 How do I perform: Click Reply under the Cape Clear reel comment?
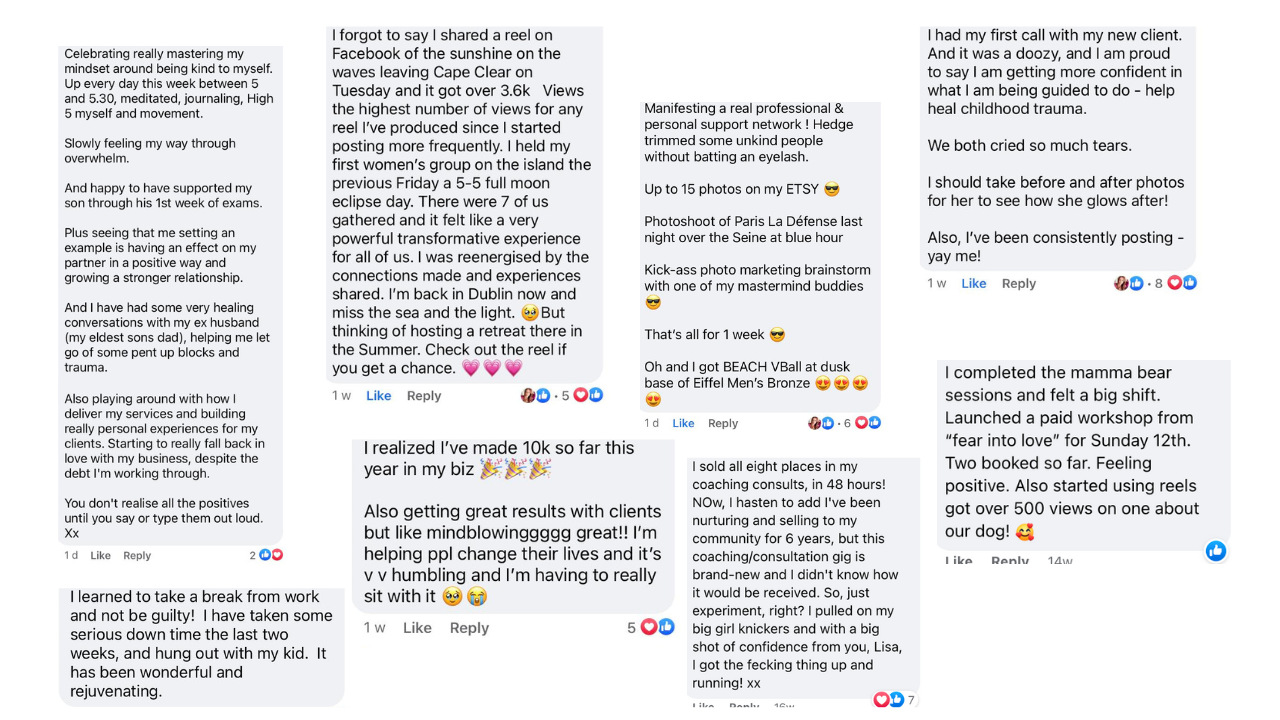(424, 396)
